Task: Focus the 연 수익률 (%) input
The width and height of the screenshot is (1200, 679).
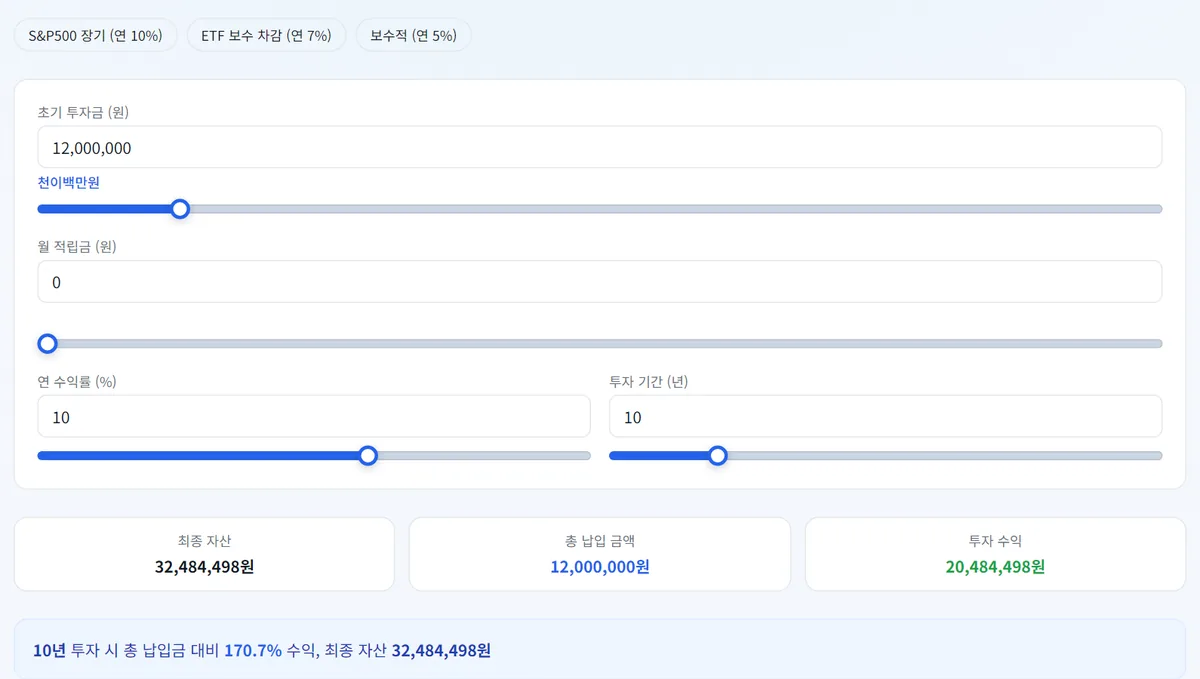Action: pyautogui.click(x=314, y=416)
